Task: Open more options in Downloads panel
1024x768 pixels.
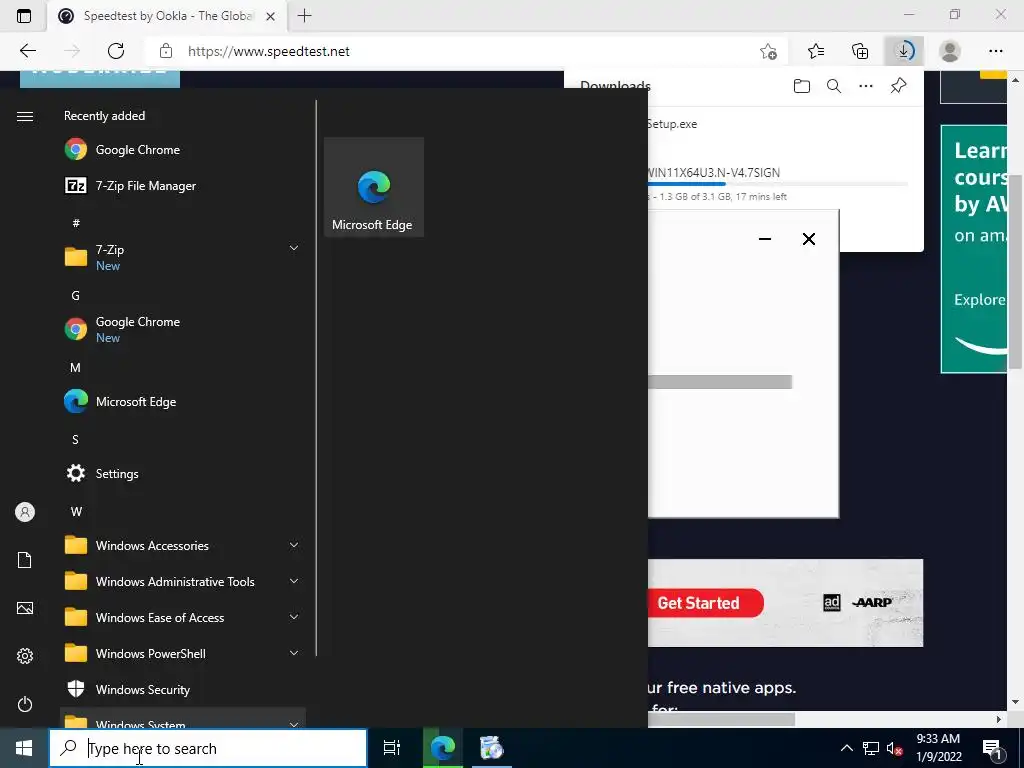Action: pyautogui.click(x=866, y=86)
